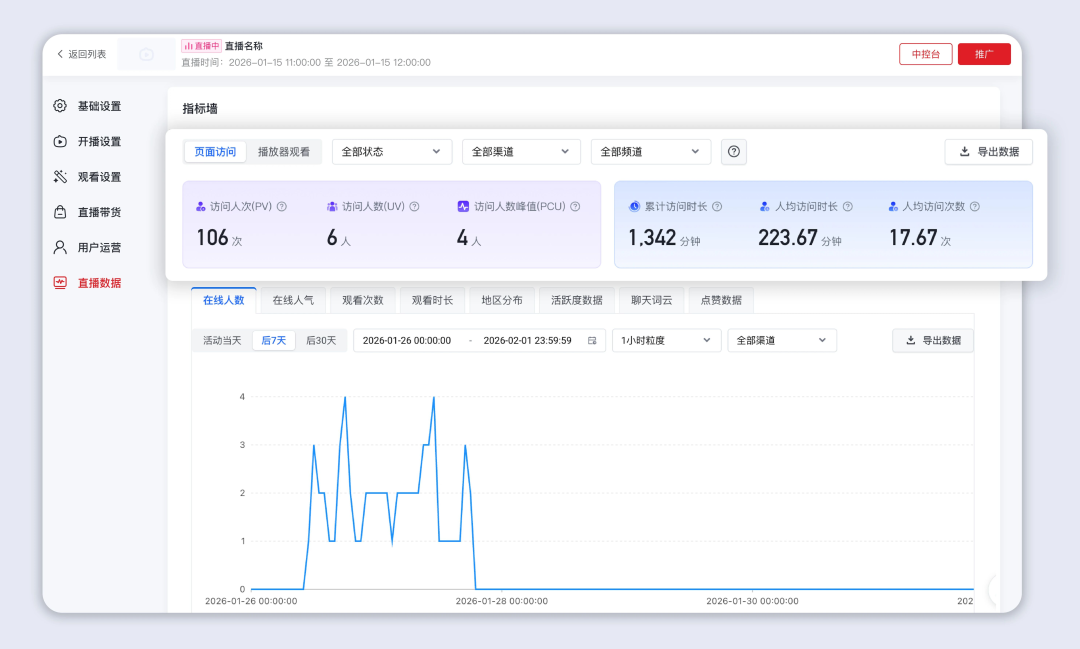1080x649 pixels.
Task: Open the 1小时粒度 granularity dropdown
Action: (x=666, y=341)
